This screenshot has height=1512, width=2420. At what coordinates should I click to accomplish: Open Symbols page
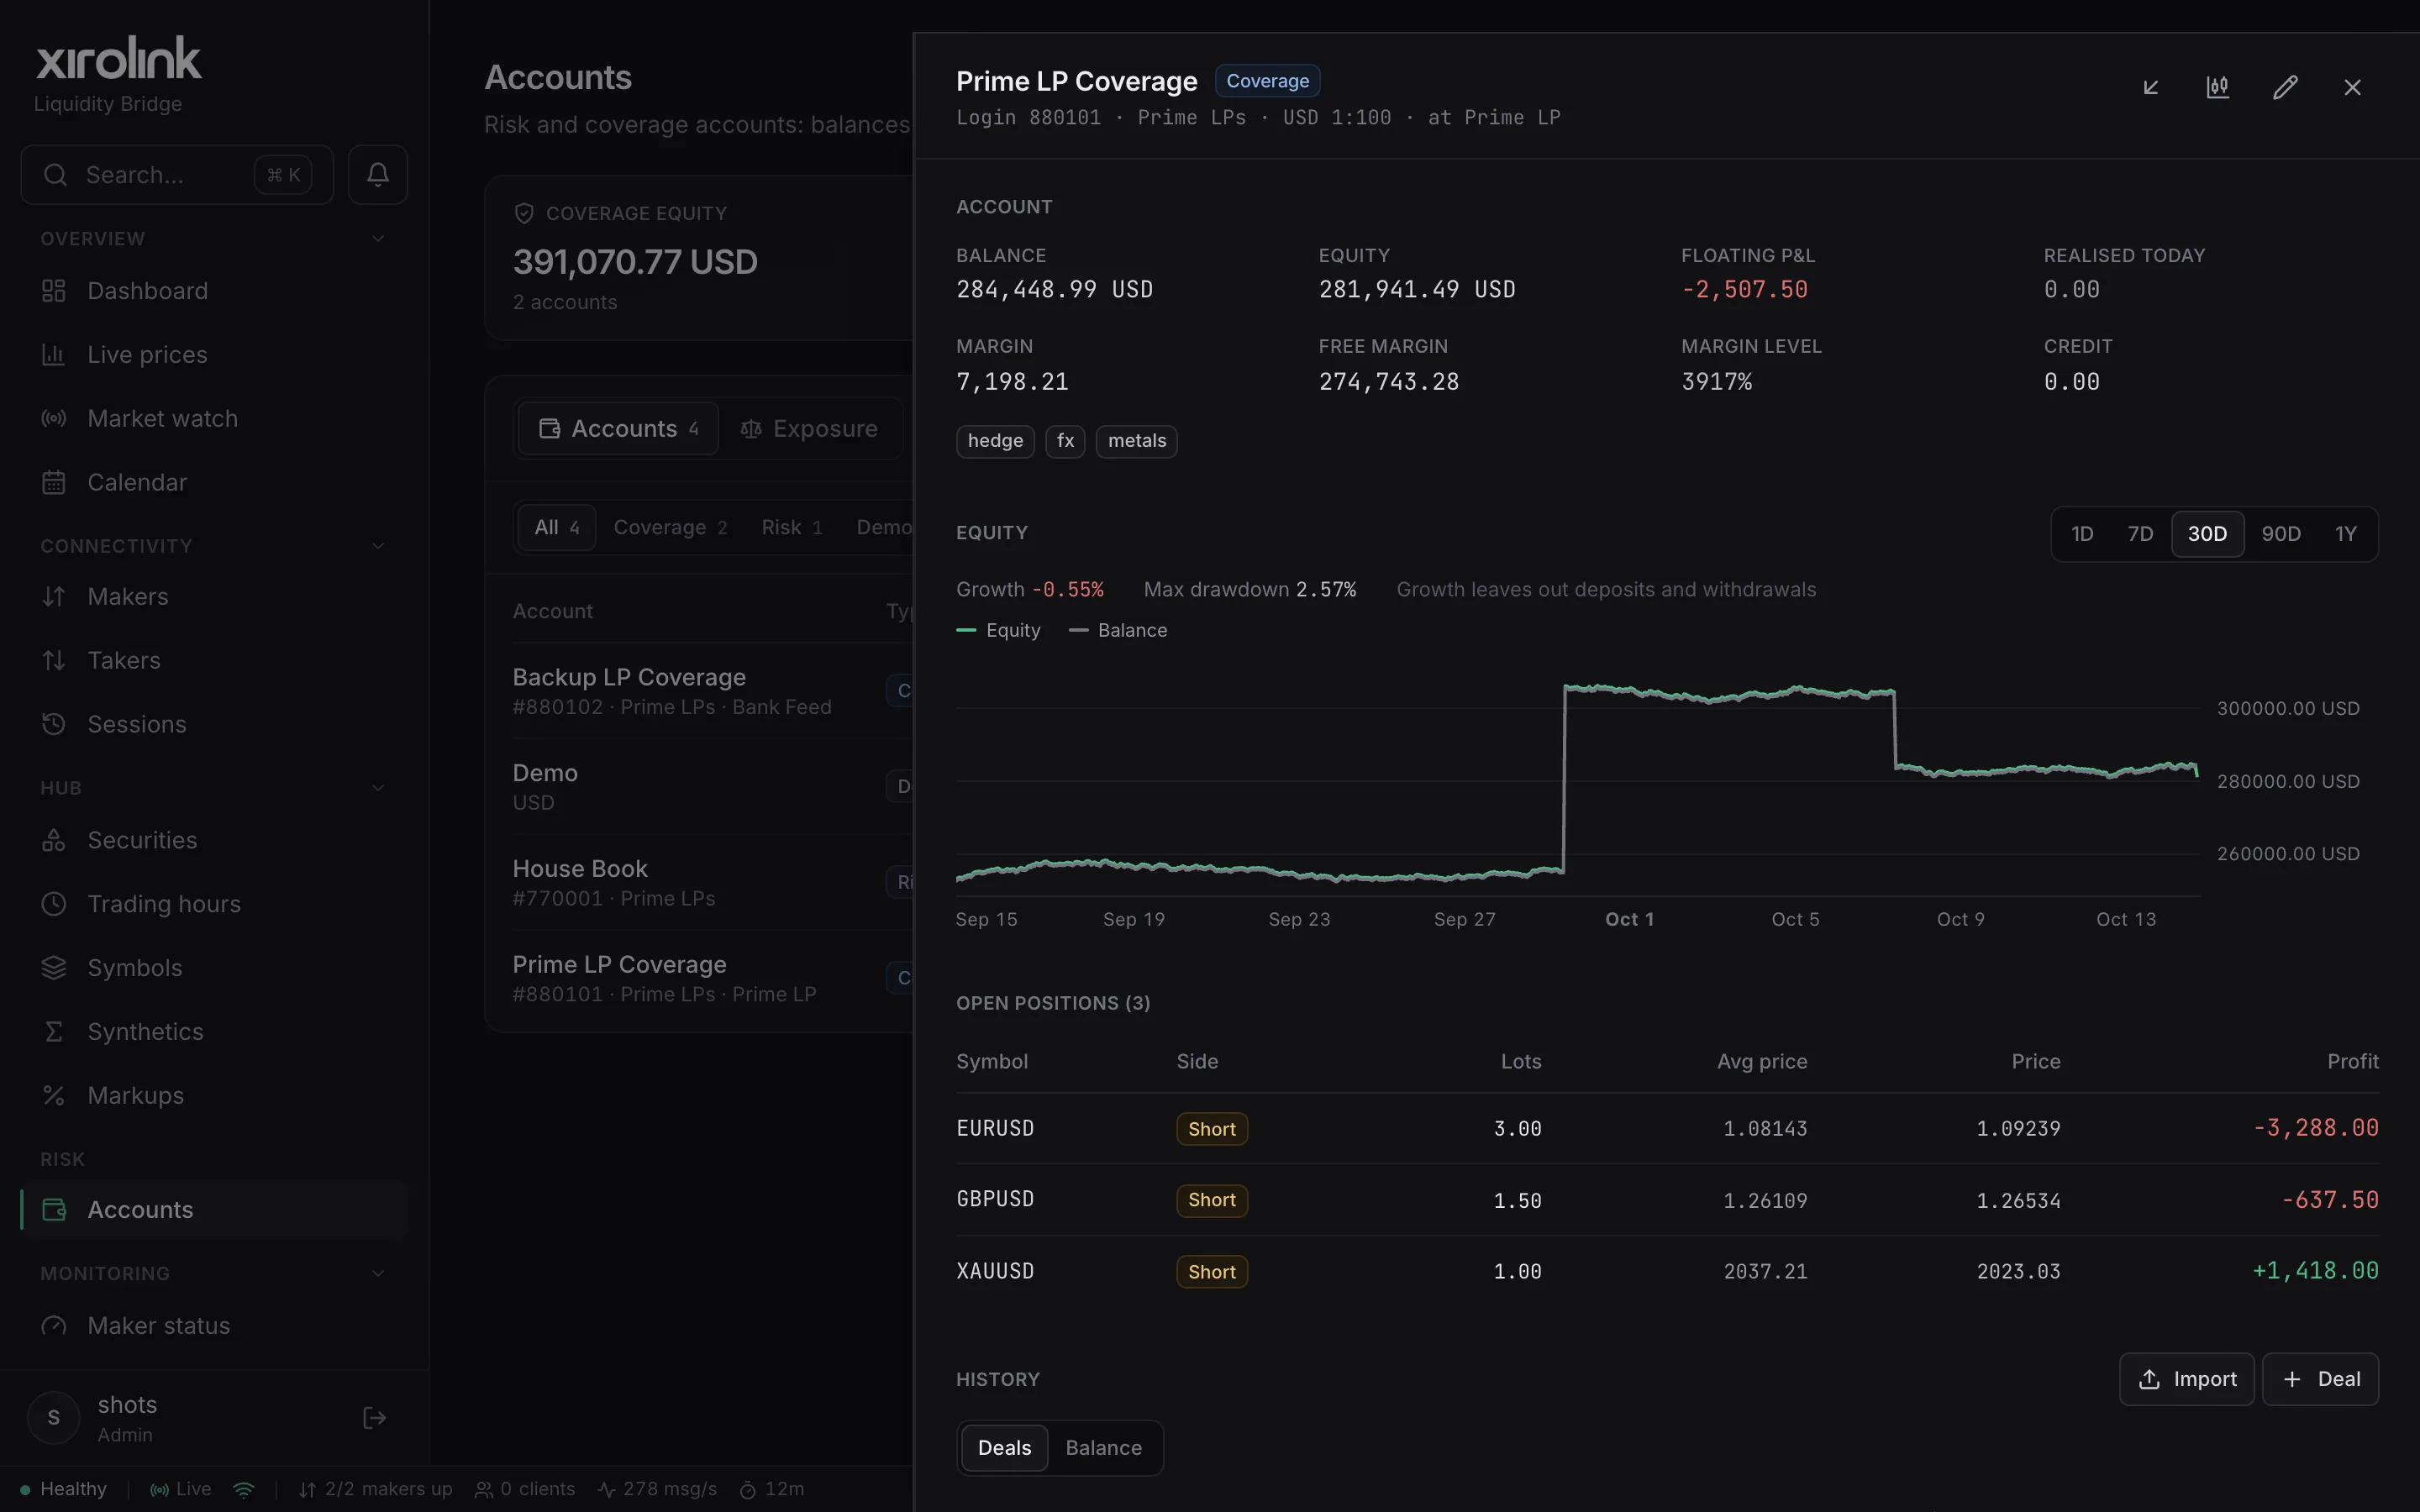pos(214,969)
